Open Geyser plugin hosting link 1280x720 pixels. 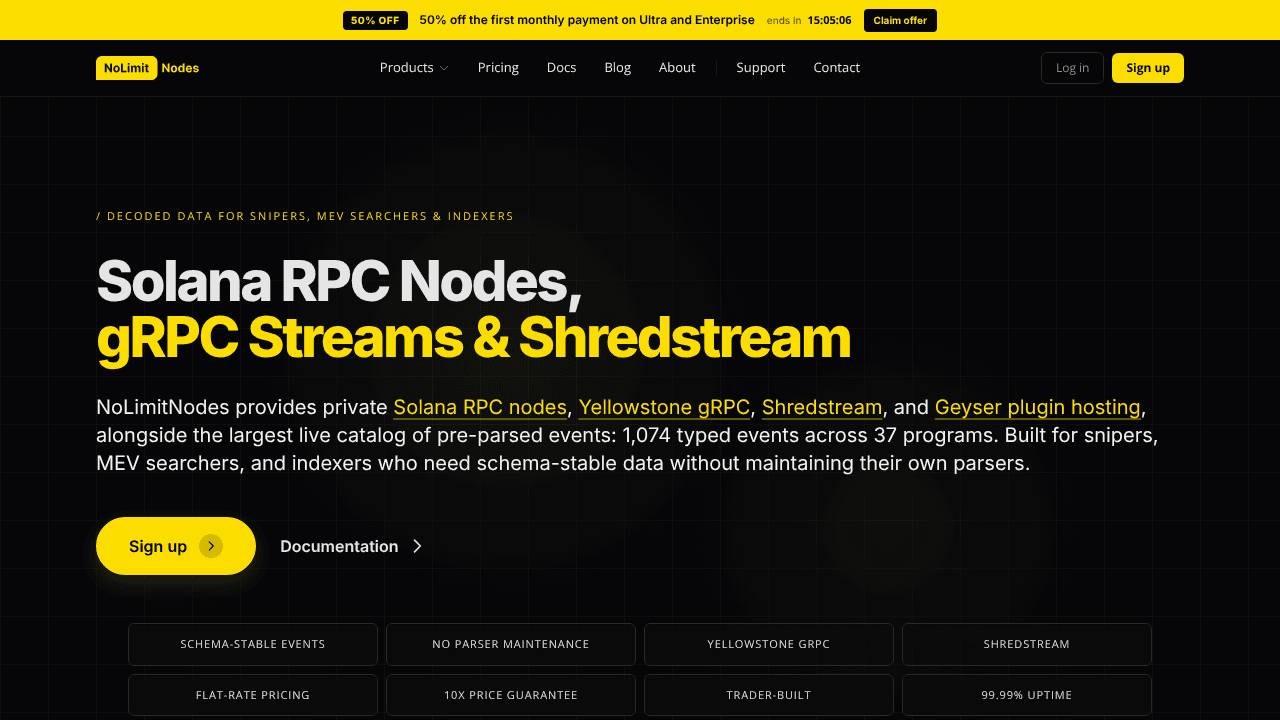point(1038,408)
